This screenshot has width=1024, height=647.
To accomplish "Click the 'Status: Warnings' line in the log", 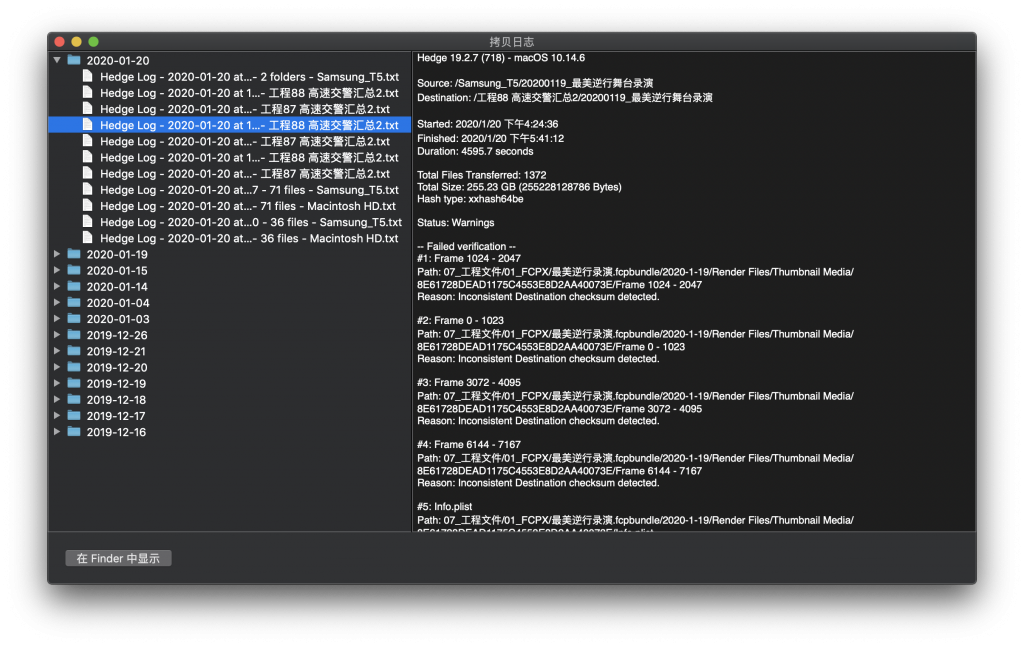I will (x=455, y=223).
